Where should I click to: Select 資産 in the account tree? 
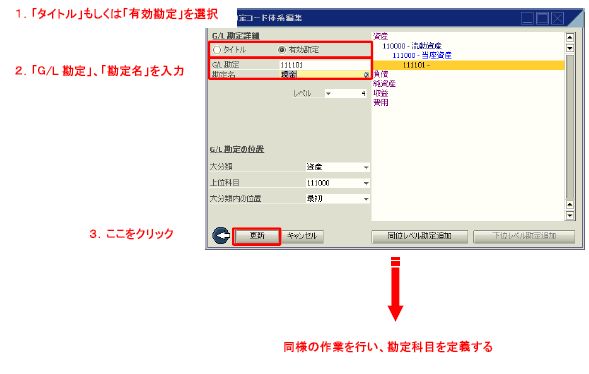(381, 36)
